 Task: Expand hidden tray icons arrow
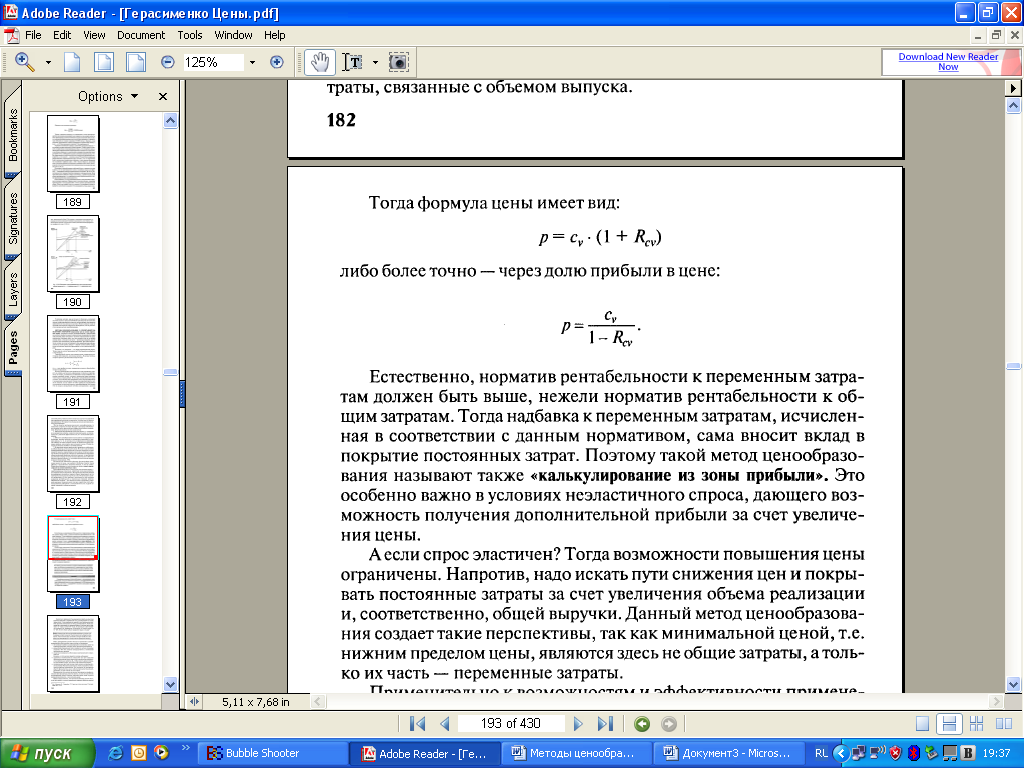click(841, 754)
